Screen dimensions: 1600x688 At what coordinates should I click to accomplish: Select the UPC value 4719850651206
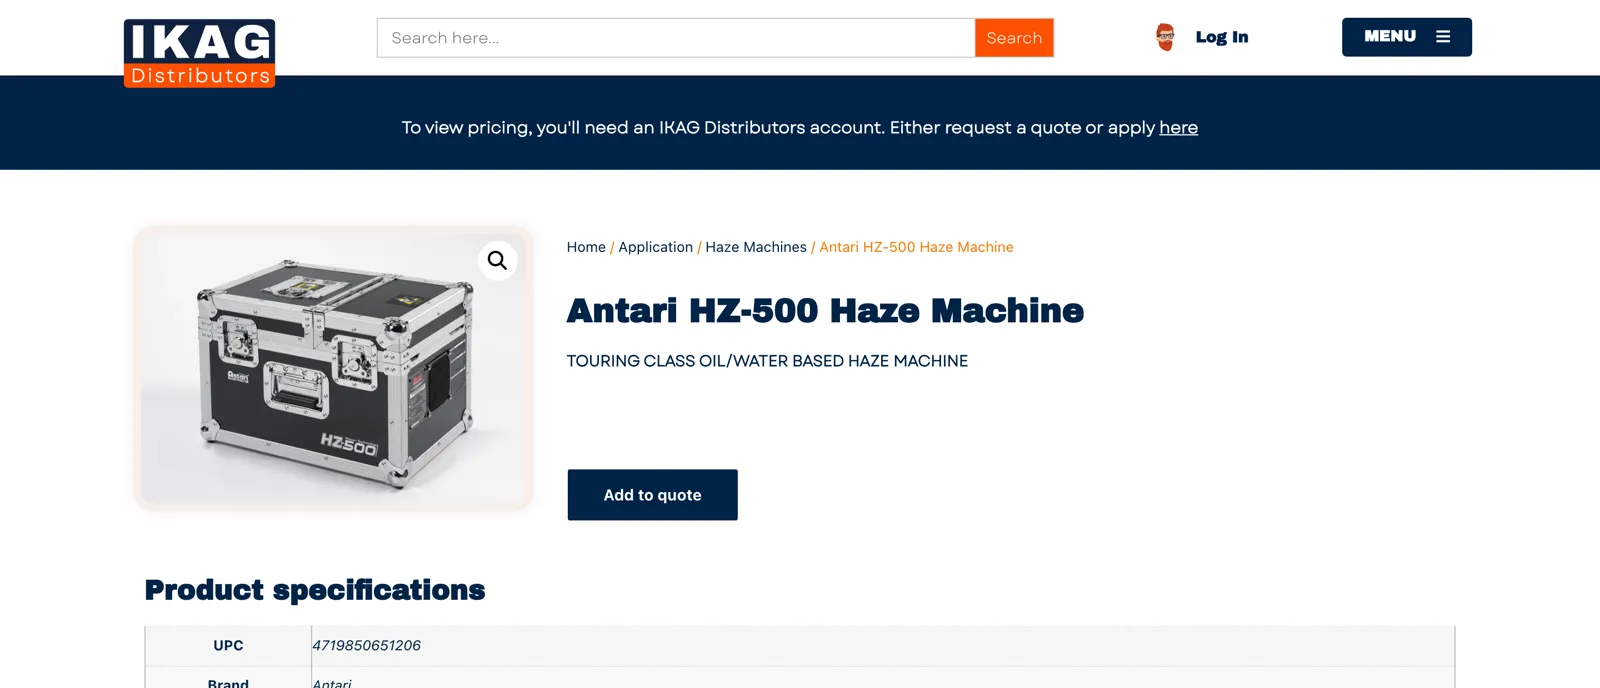tap(366, 646)
